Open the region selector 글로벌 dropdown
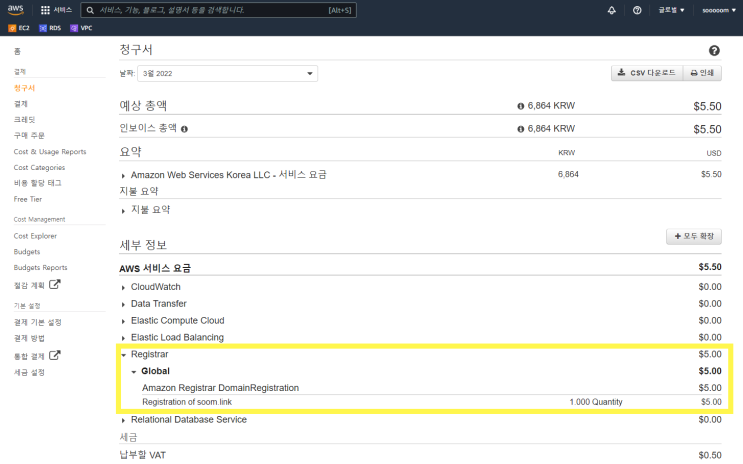The height and width of the screenshot is (464, 743). point(671,10)
